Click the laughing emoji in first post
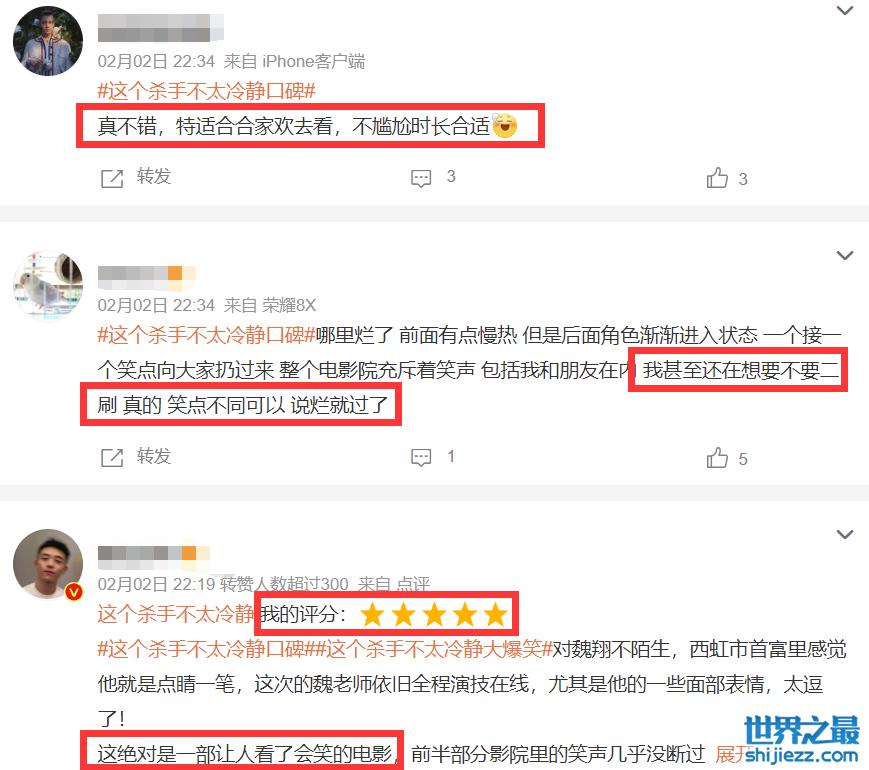Screen dimensions: 869x770 click(x=504, y=125)
